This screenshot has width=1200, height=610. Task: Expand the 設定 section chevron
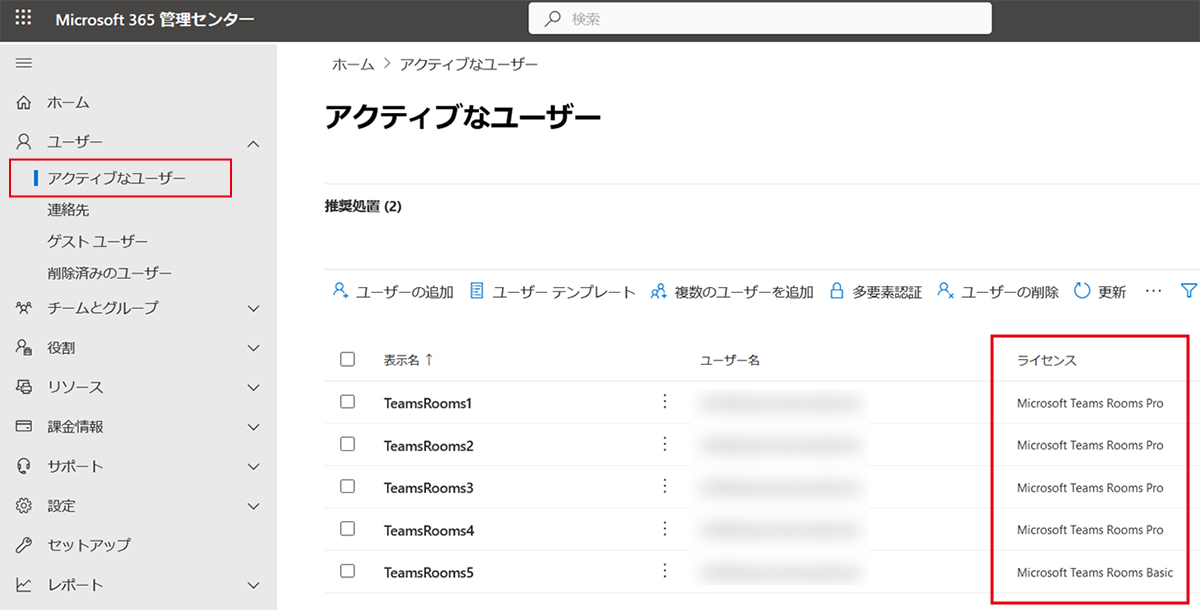(253, 506)
